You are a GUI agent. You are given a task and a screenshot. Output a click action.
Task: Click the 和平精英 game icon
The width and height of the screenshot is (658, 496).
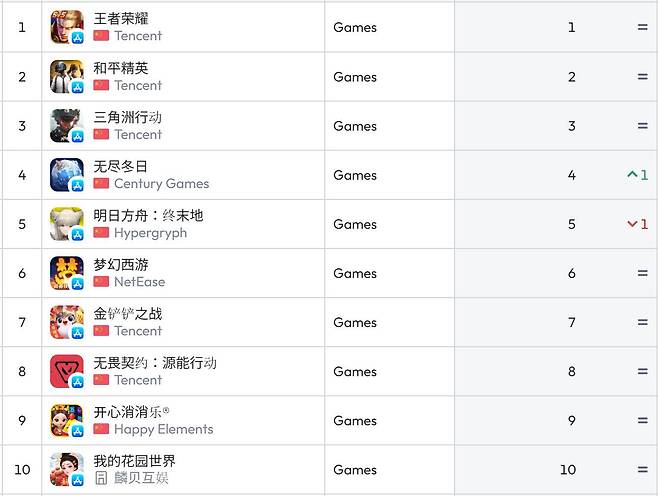[x=67, y=77]
